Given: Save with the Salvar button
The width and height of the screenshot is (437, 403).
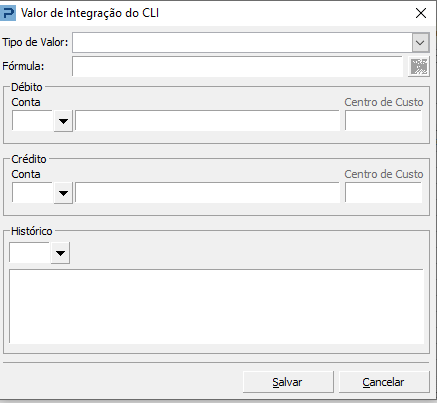Looking at the screenshot, I should point(288,382).
